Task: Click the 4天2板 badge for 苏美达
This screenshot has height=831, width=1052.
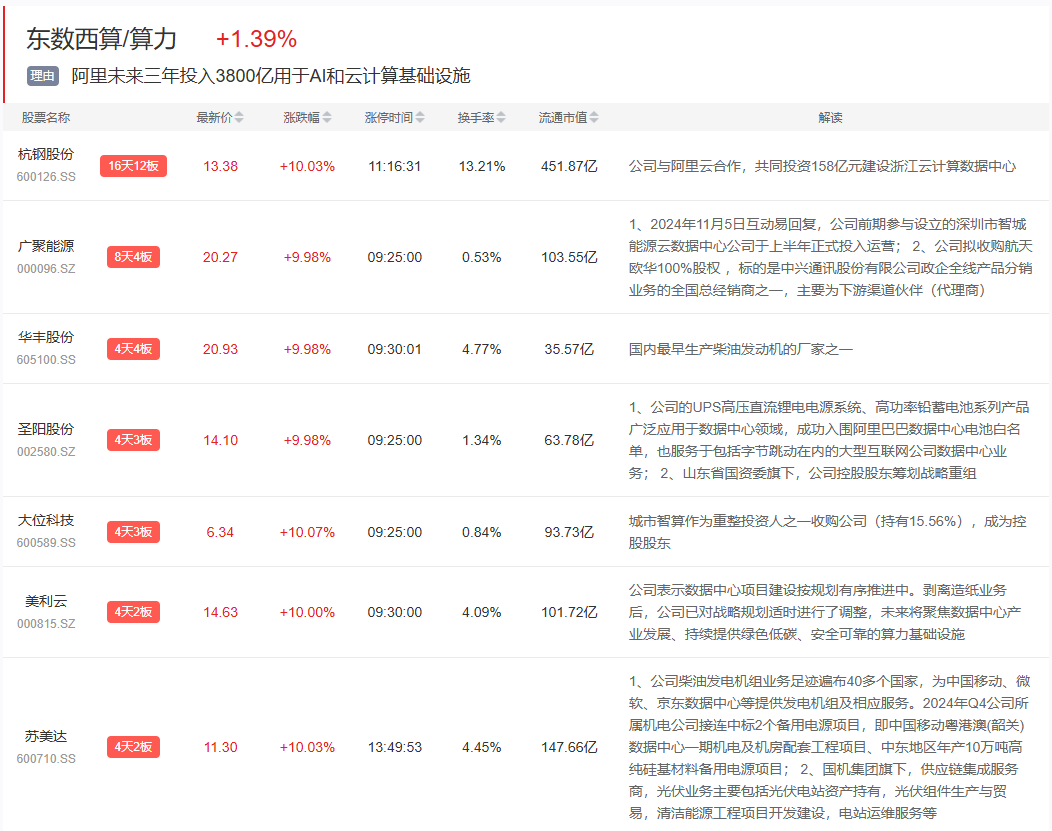Action: point(133,747)
